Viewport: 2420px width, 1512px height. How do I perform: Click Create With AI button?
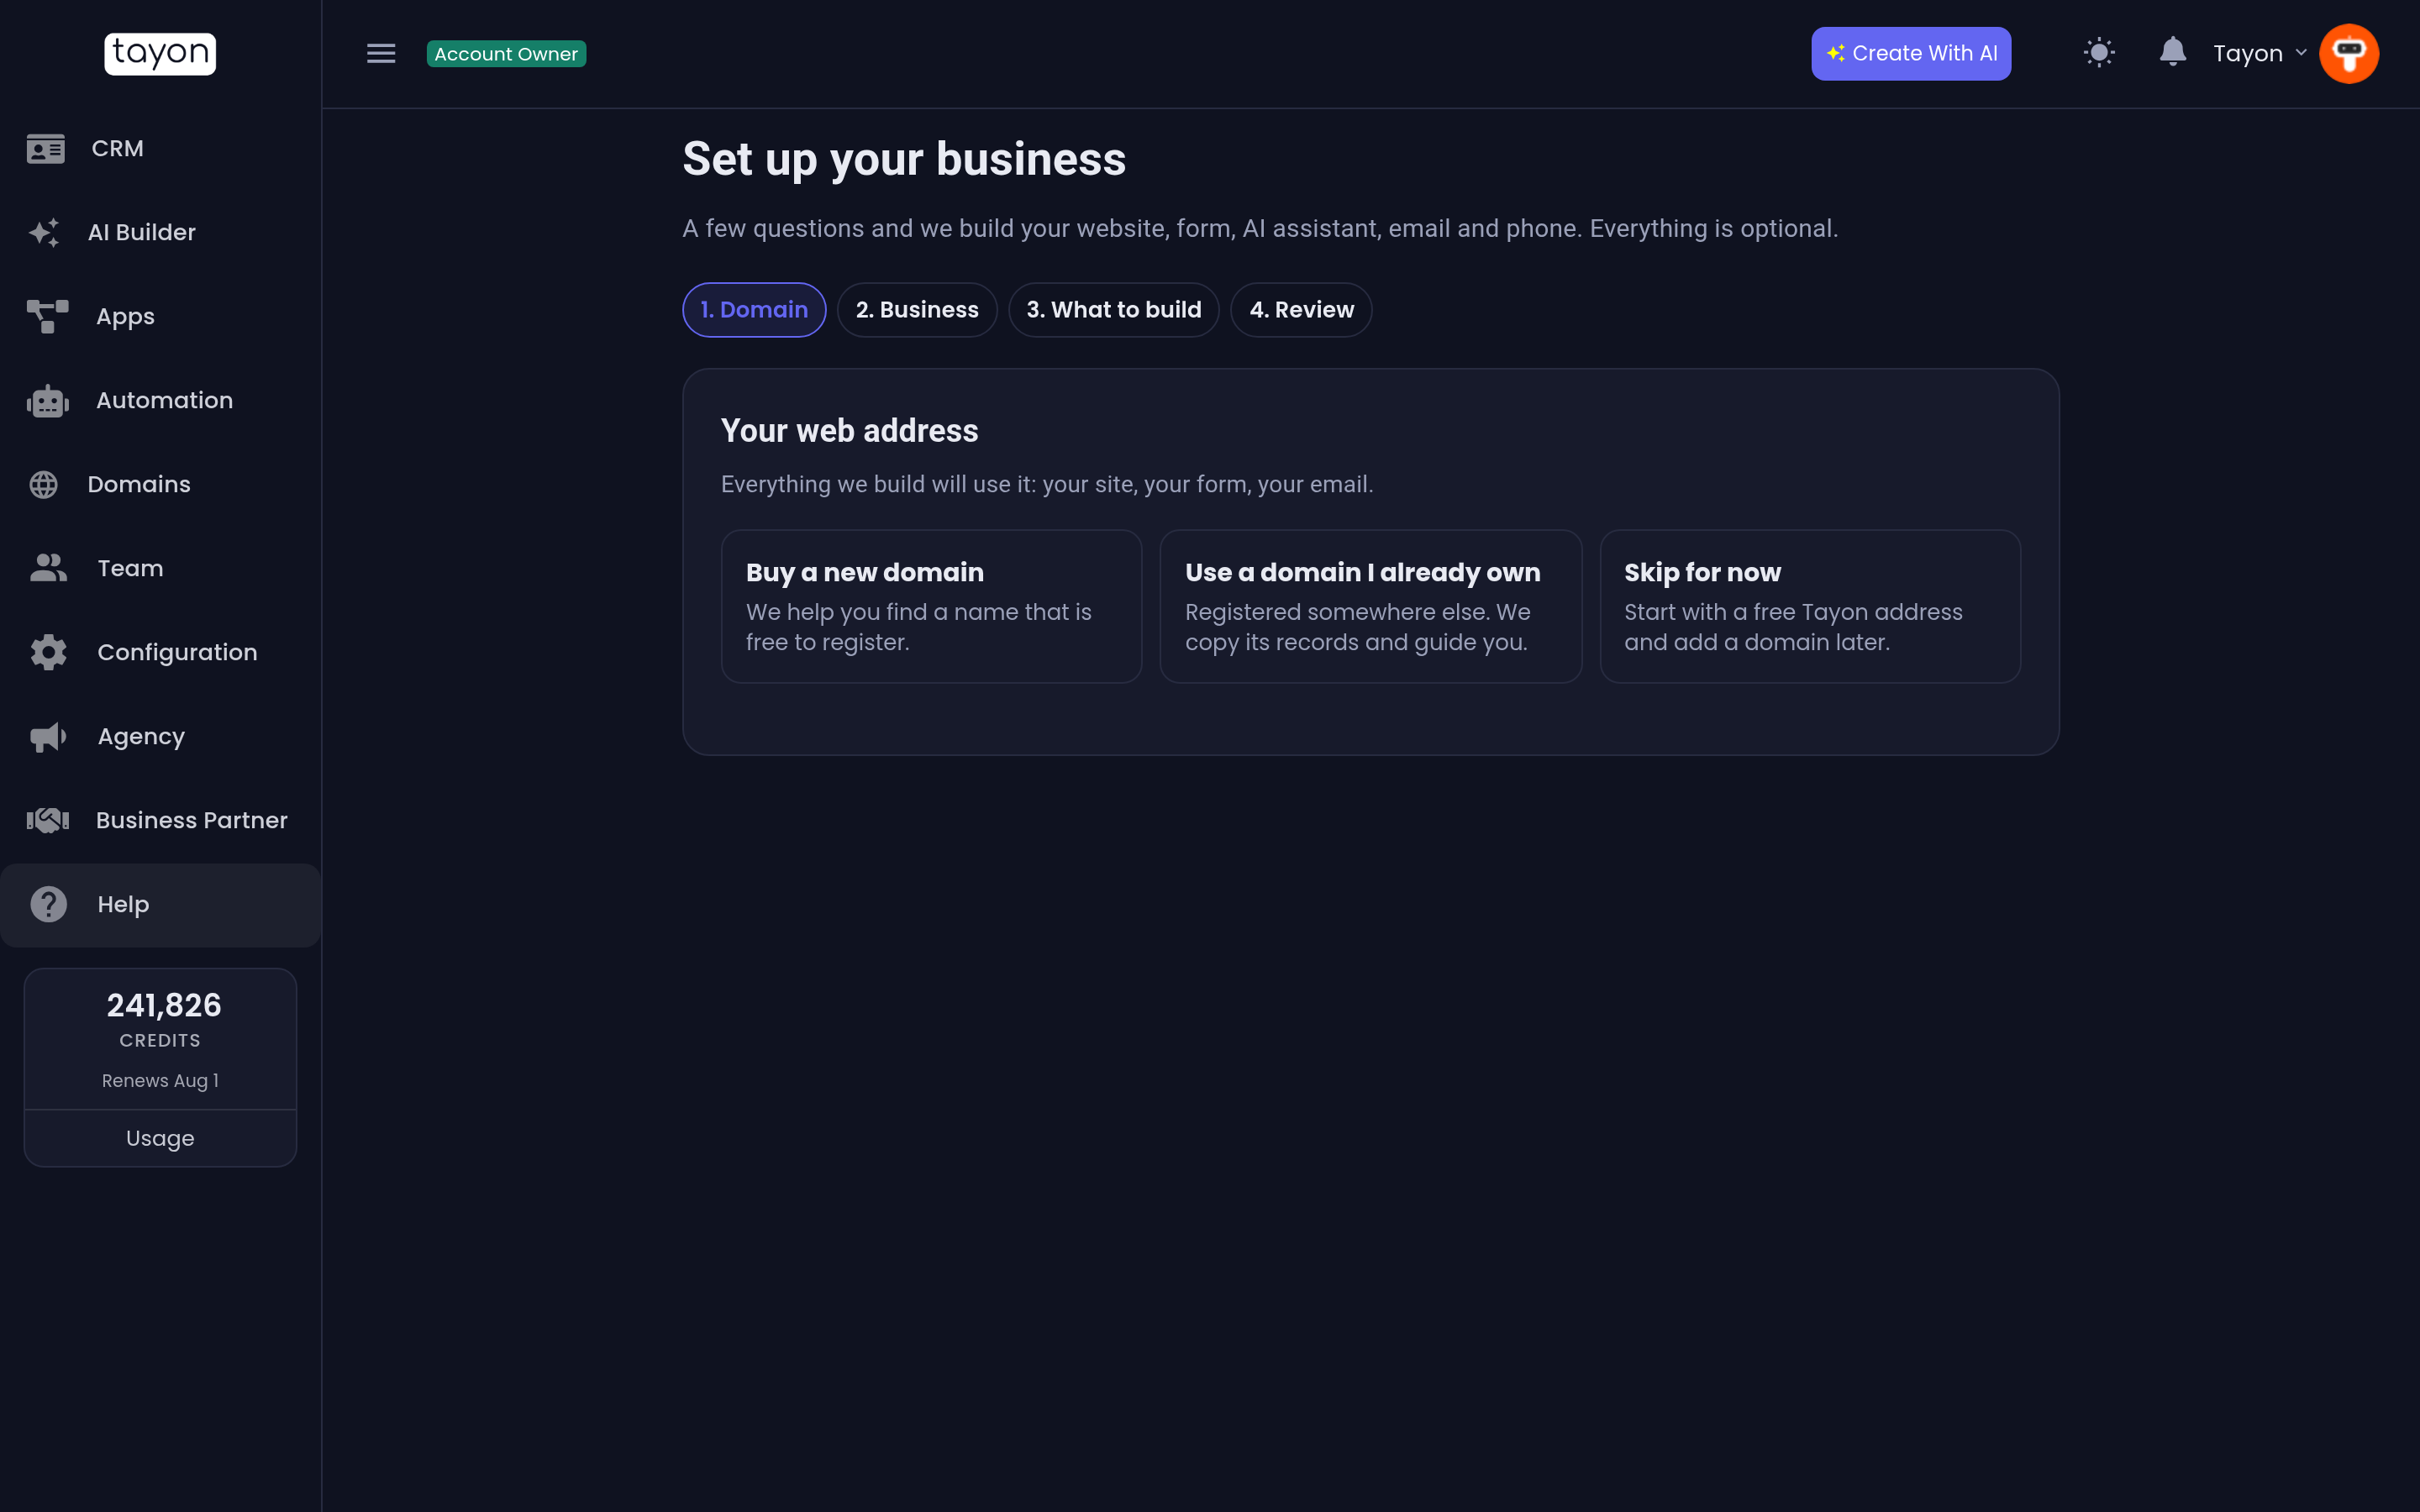[x=1911, y=54]
